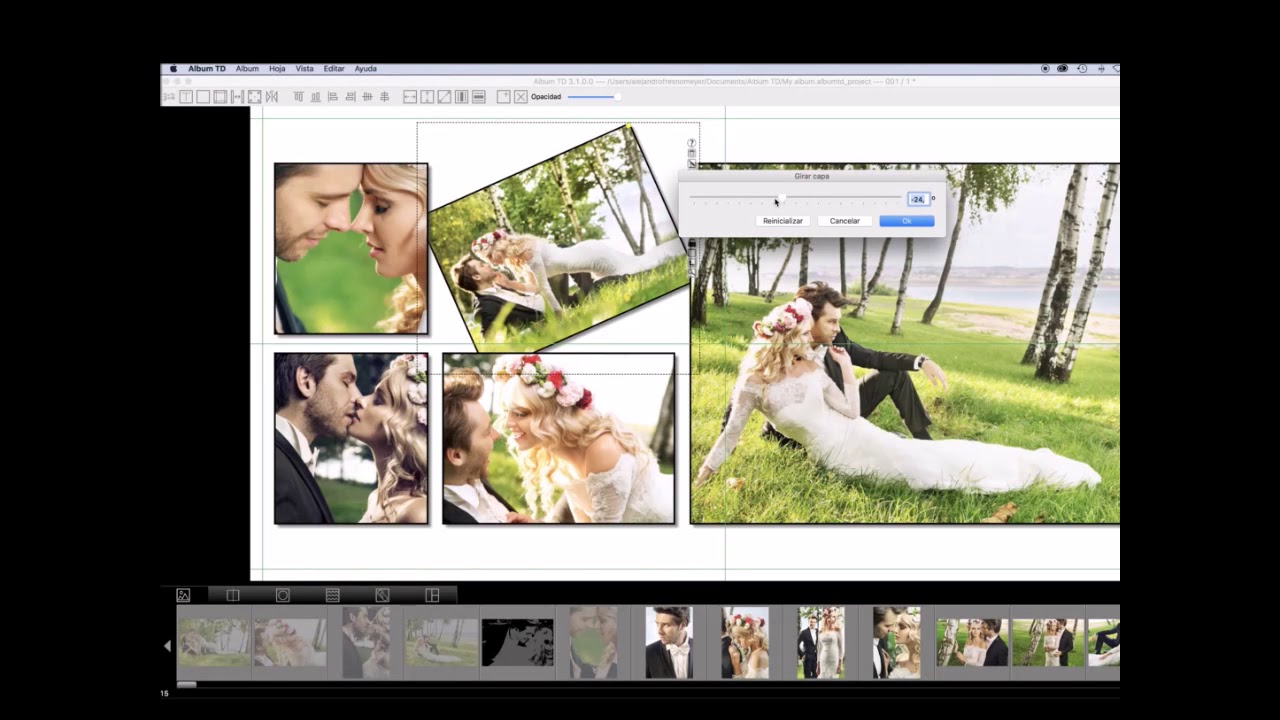The width and height of the screenshot is (1280, 720).
Task: Click the help question mark on layer
Action: click(x=691, y=143)
